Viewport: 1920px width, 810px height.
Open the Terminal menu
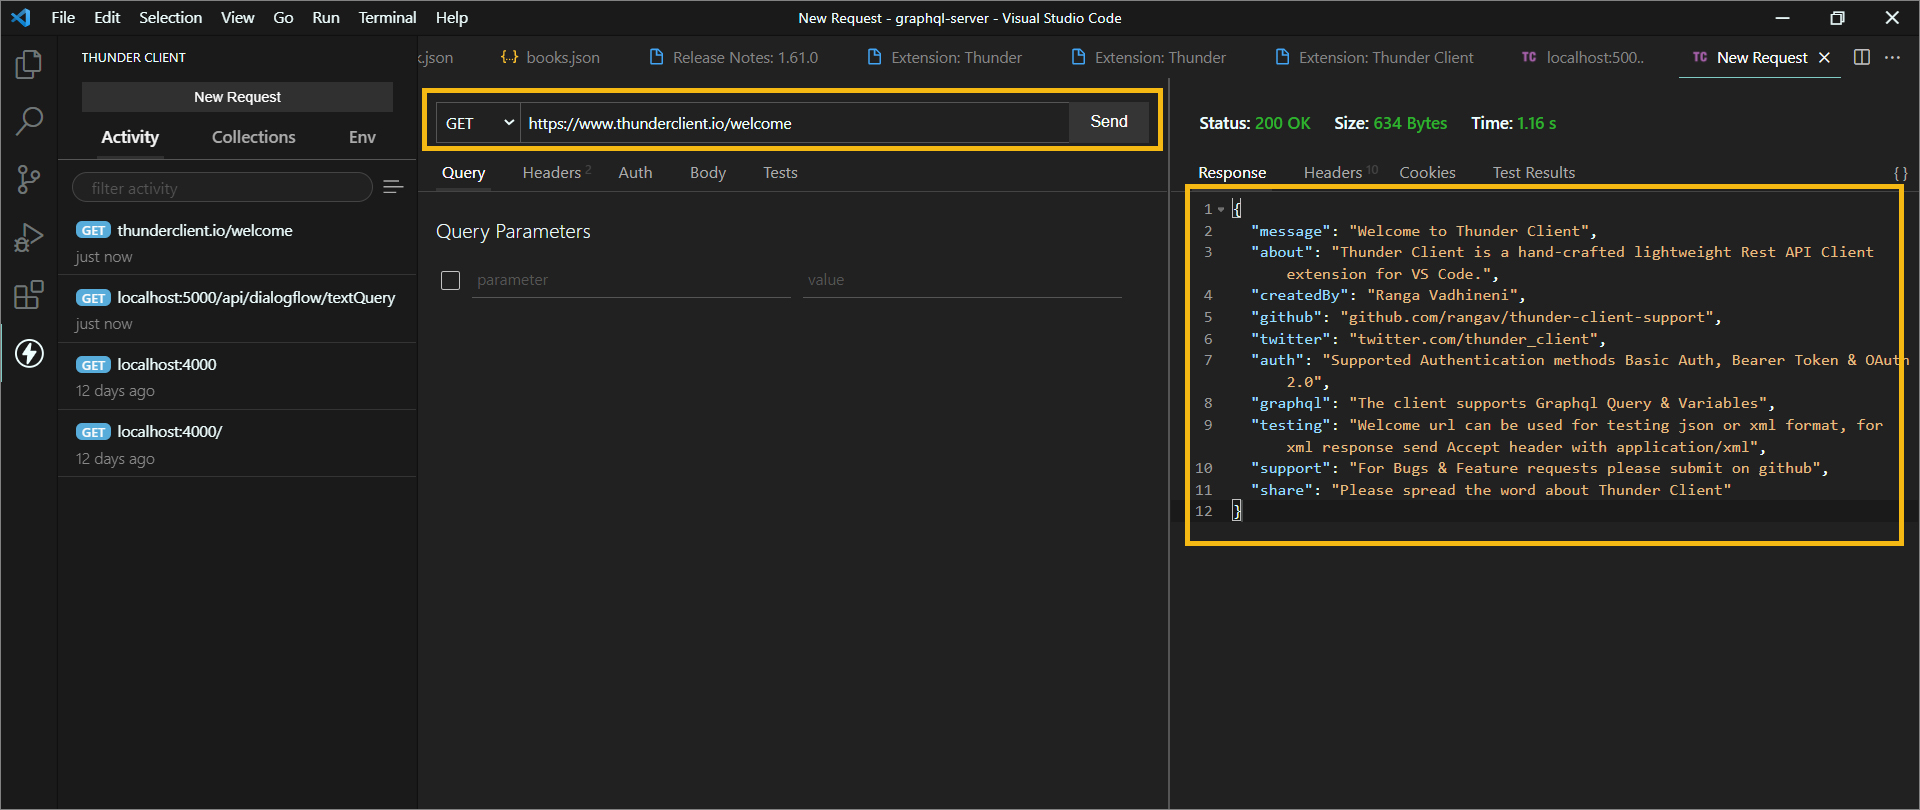click(x=387, y=17)
